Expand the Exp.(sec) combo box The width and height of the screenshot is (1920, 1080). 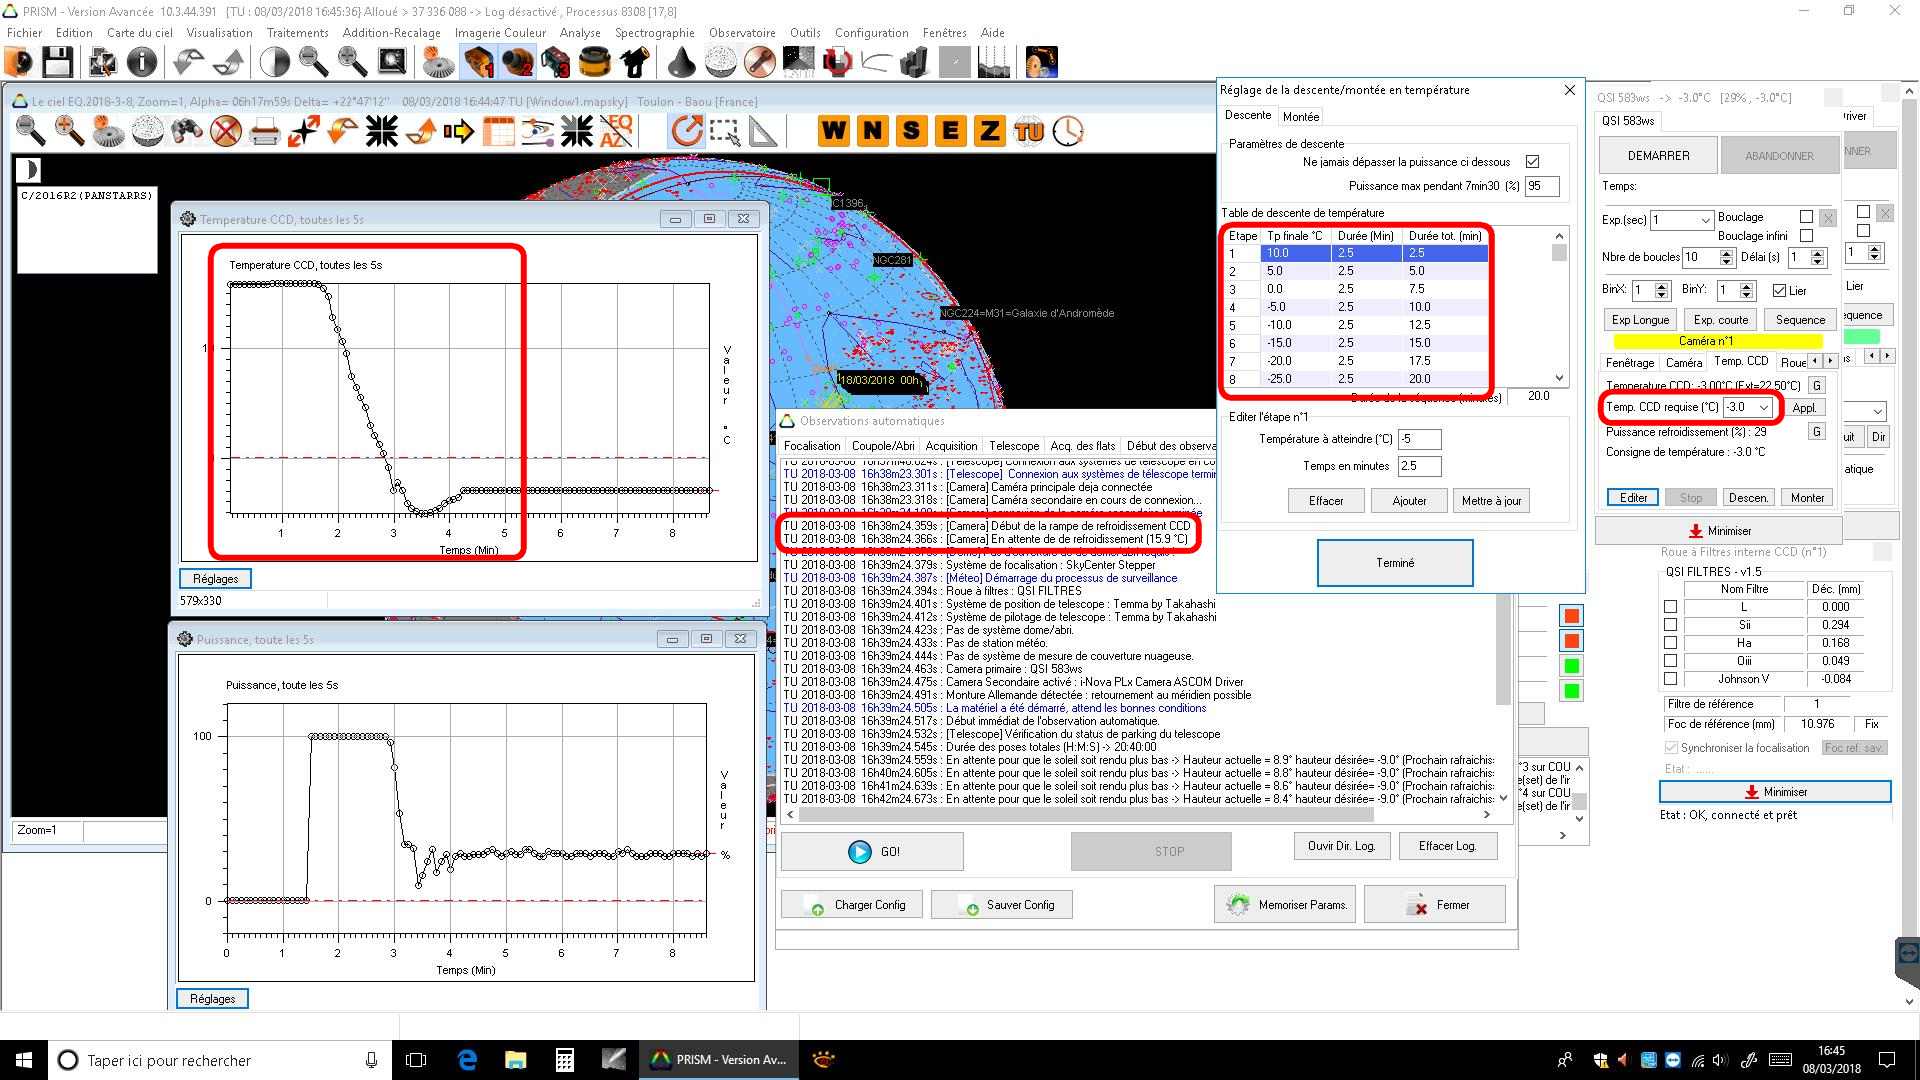pyautogui.click(x=1705, y=220)
